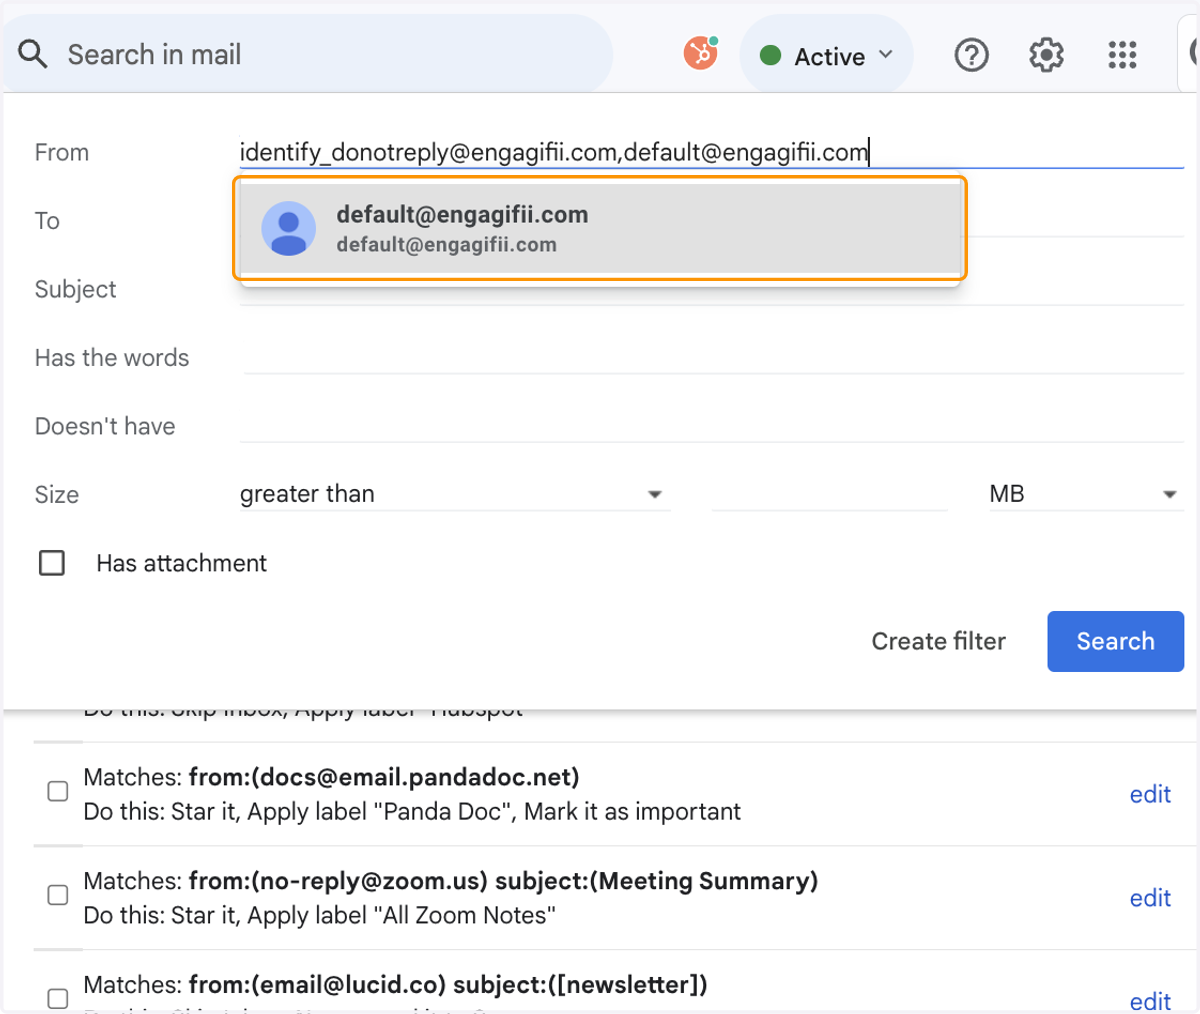
Task: Select the zoom.us filter checkbox
Action: pos(58,895)
